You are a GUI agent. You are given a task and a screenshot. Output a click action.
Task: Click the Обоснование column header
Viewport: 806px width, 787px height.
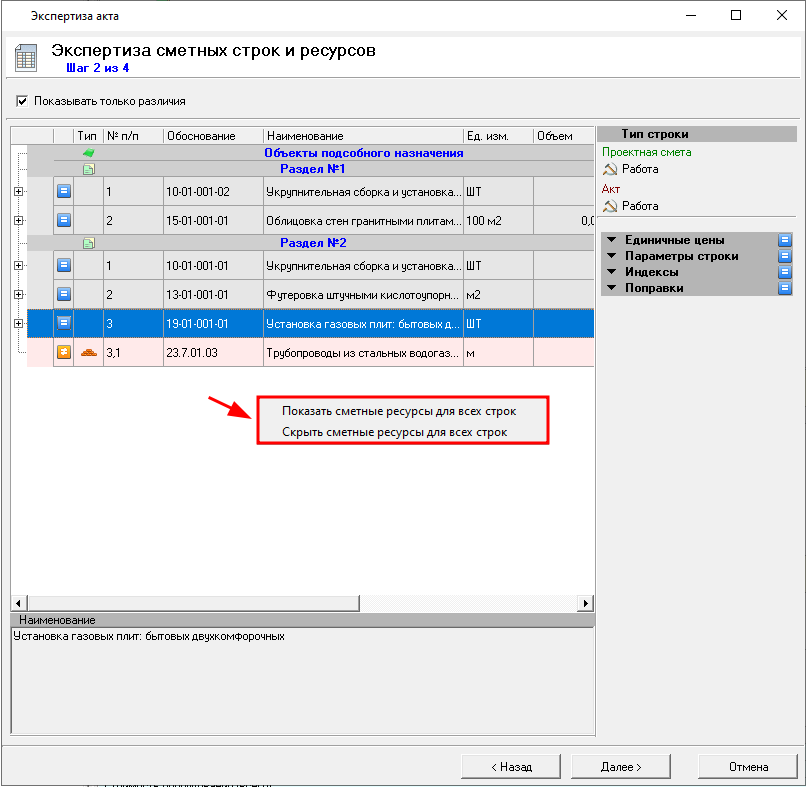pyautogui.click(x=212, y=136)
